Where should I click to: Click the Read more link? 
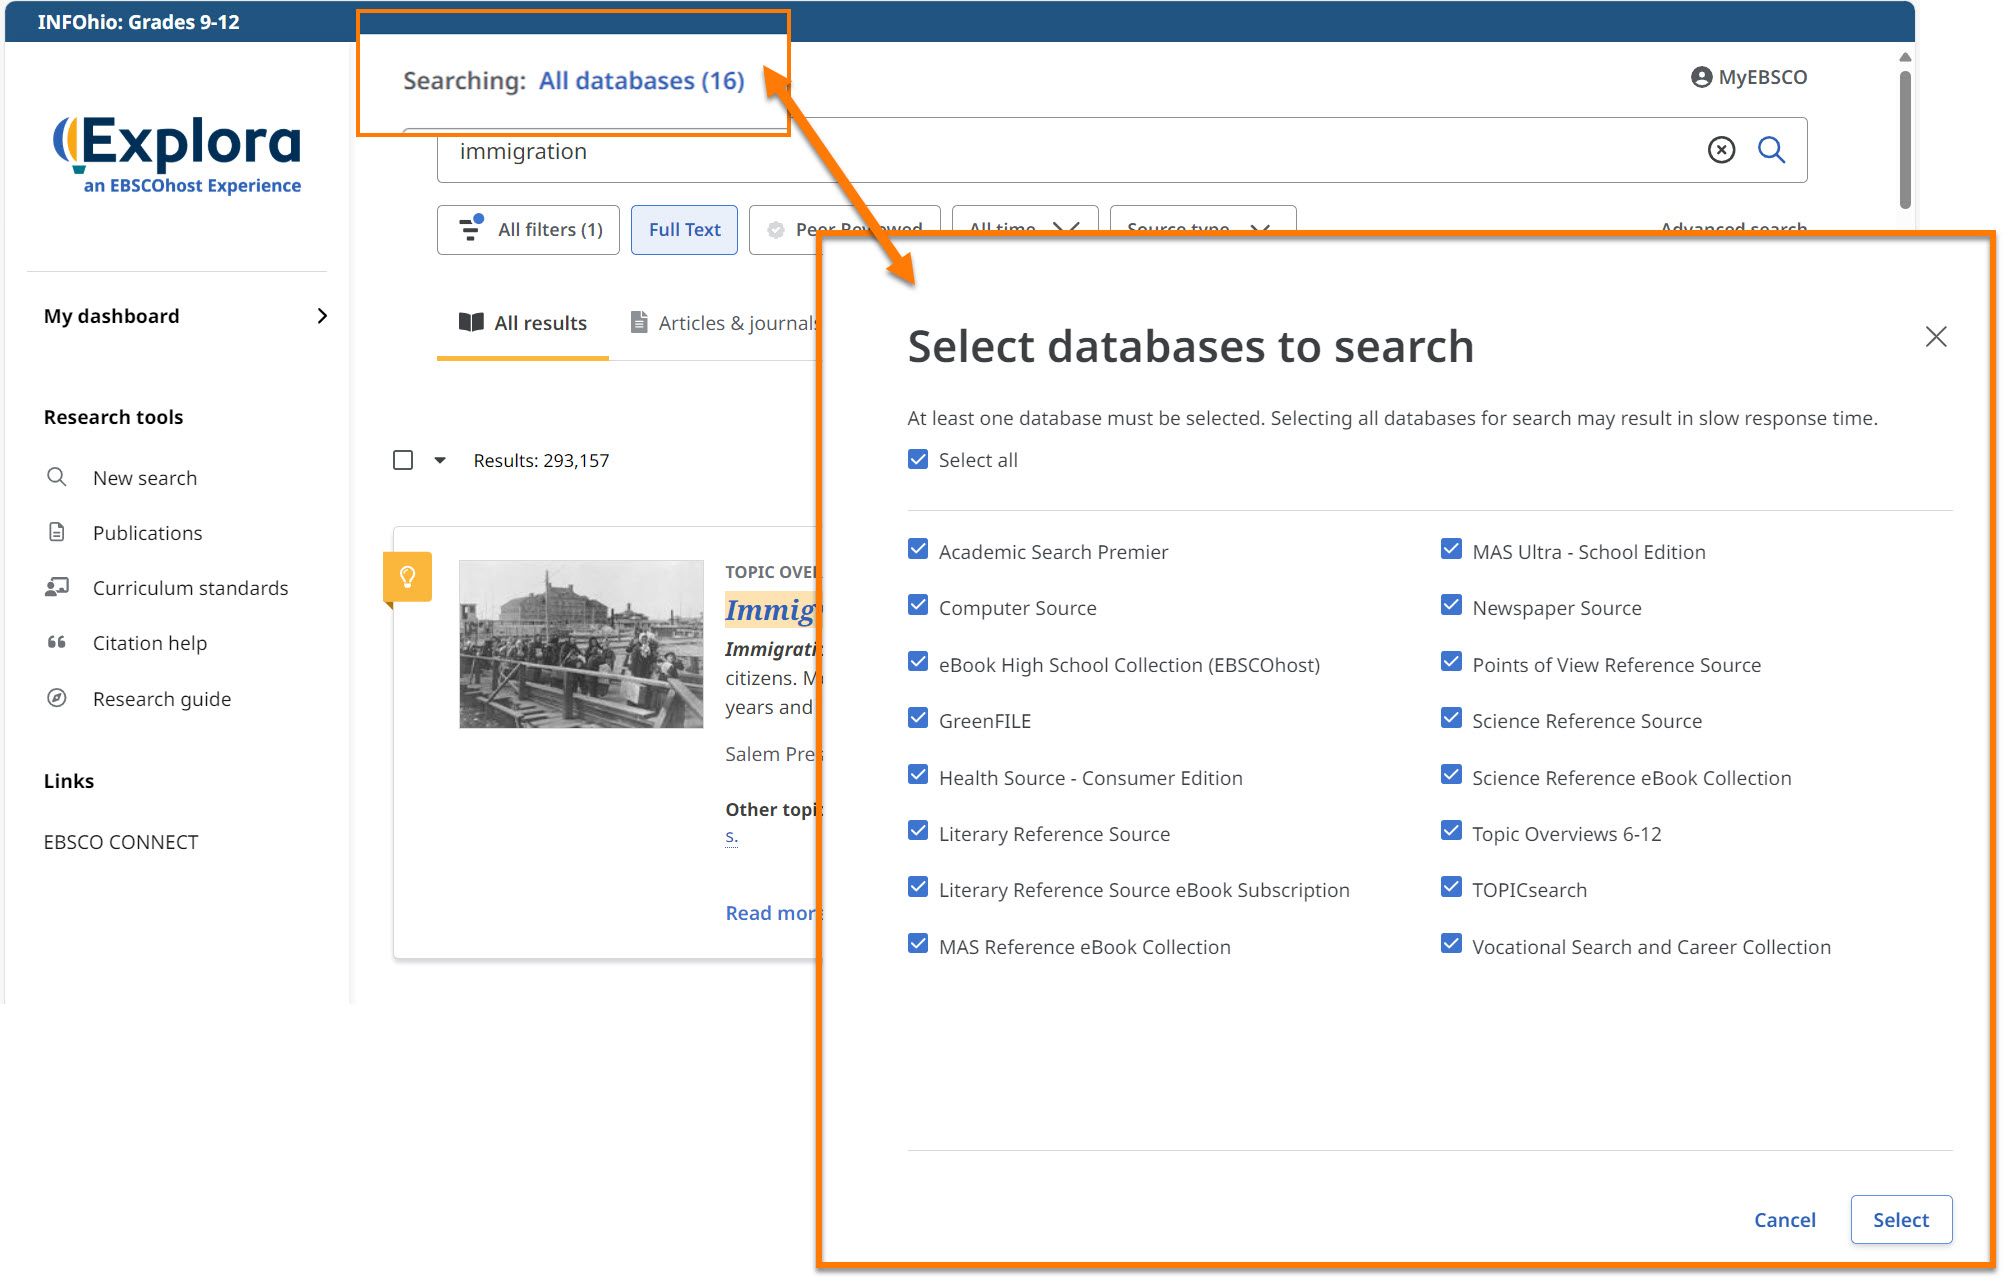tap(773, 913)
